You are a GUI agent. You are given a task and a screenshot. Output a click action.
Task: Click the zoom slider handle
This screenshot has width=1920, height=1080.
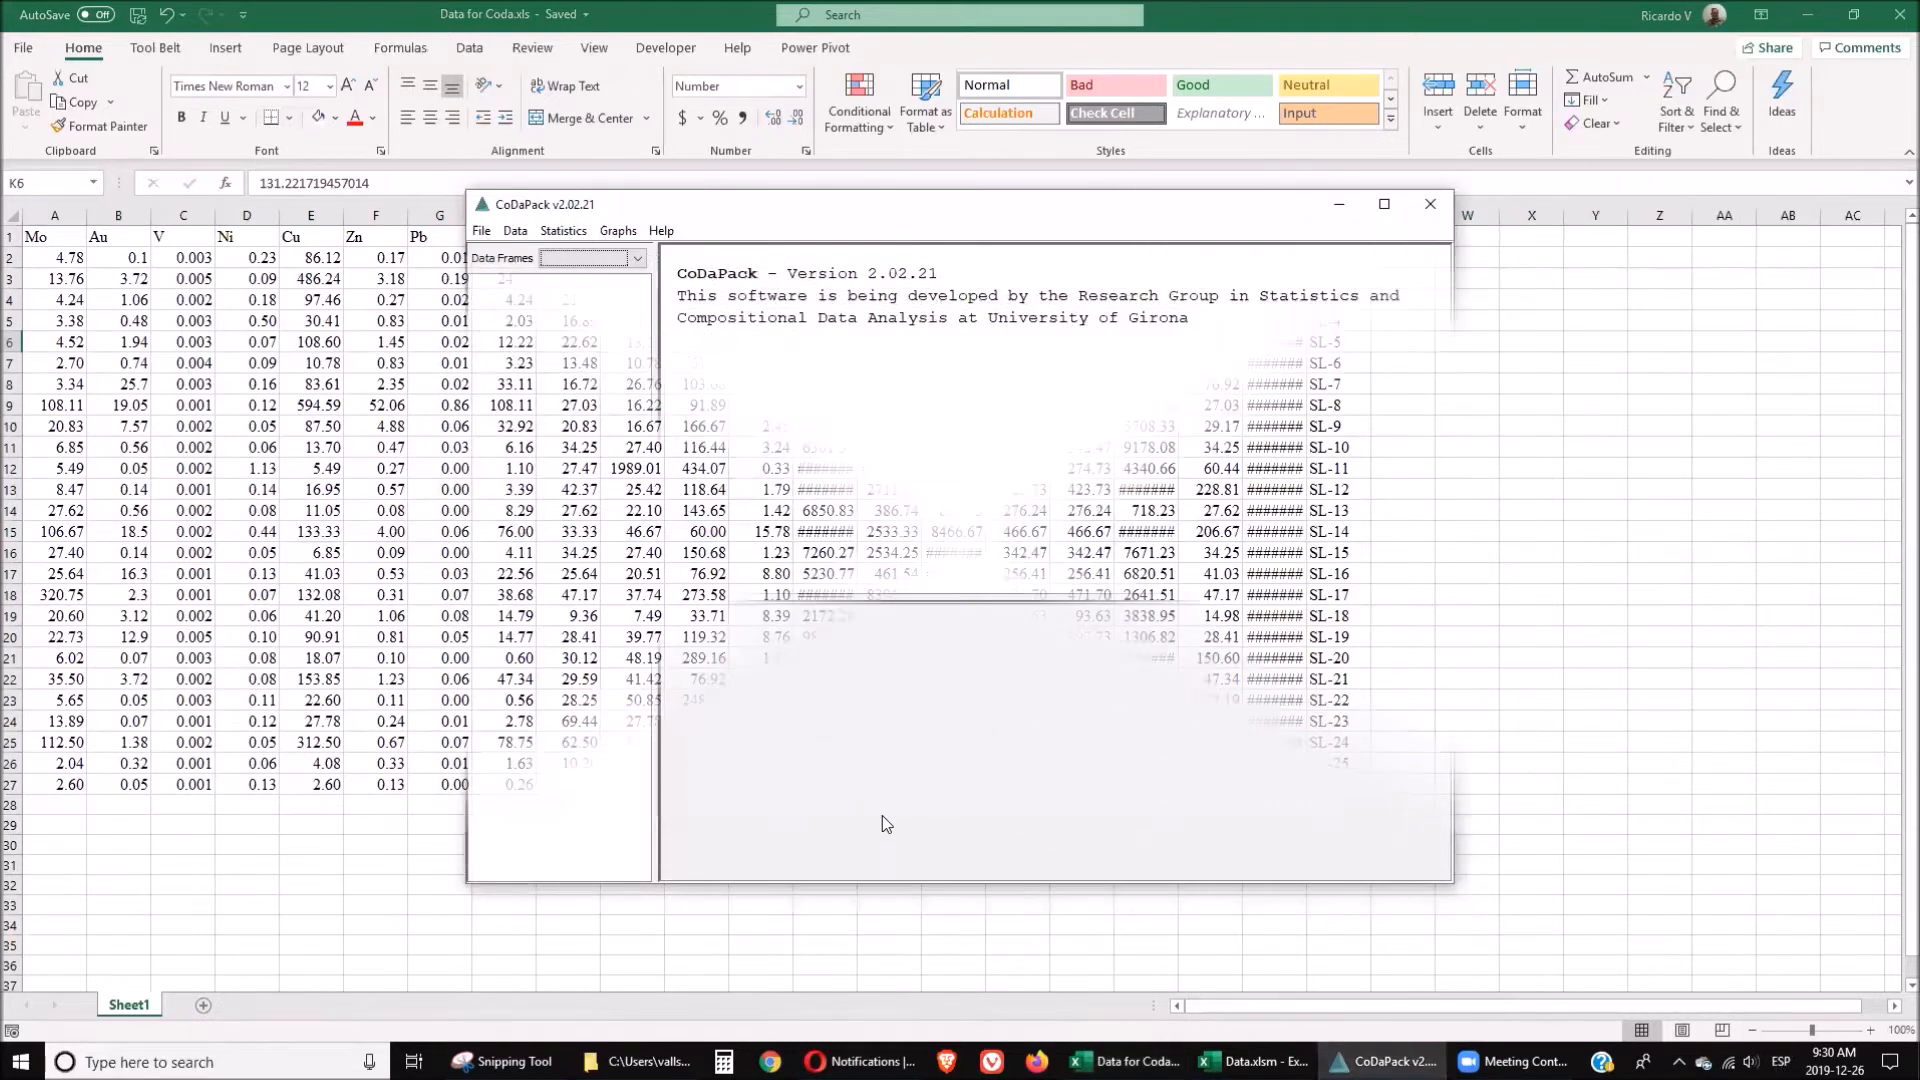tap(1812, 1030)
